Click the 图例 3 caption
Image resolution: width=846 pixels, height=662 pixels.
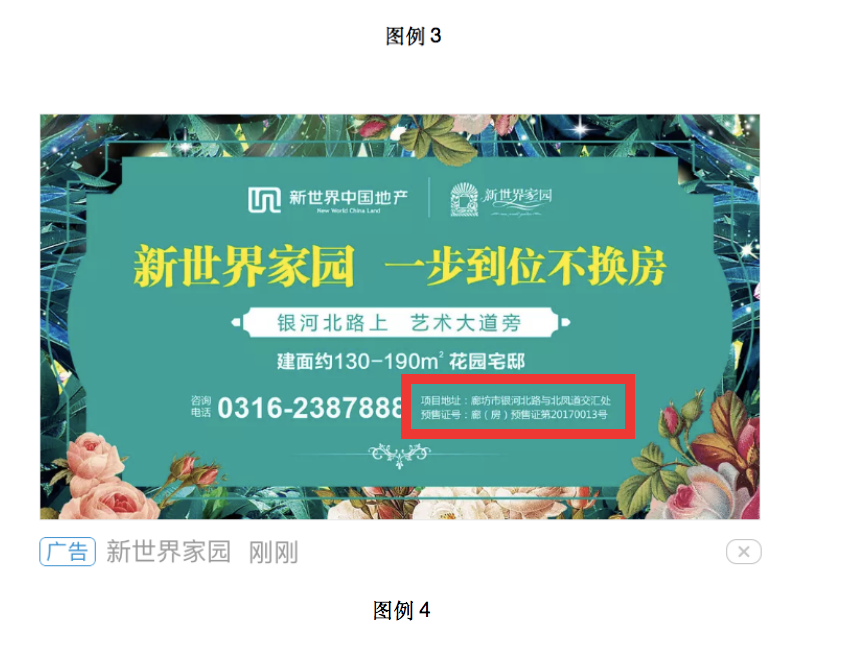413,36
